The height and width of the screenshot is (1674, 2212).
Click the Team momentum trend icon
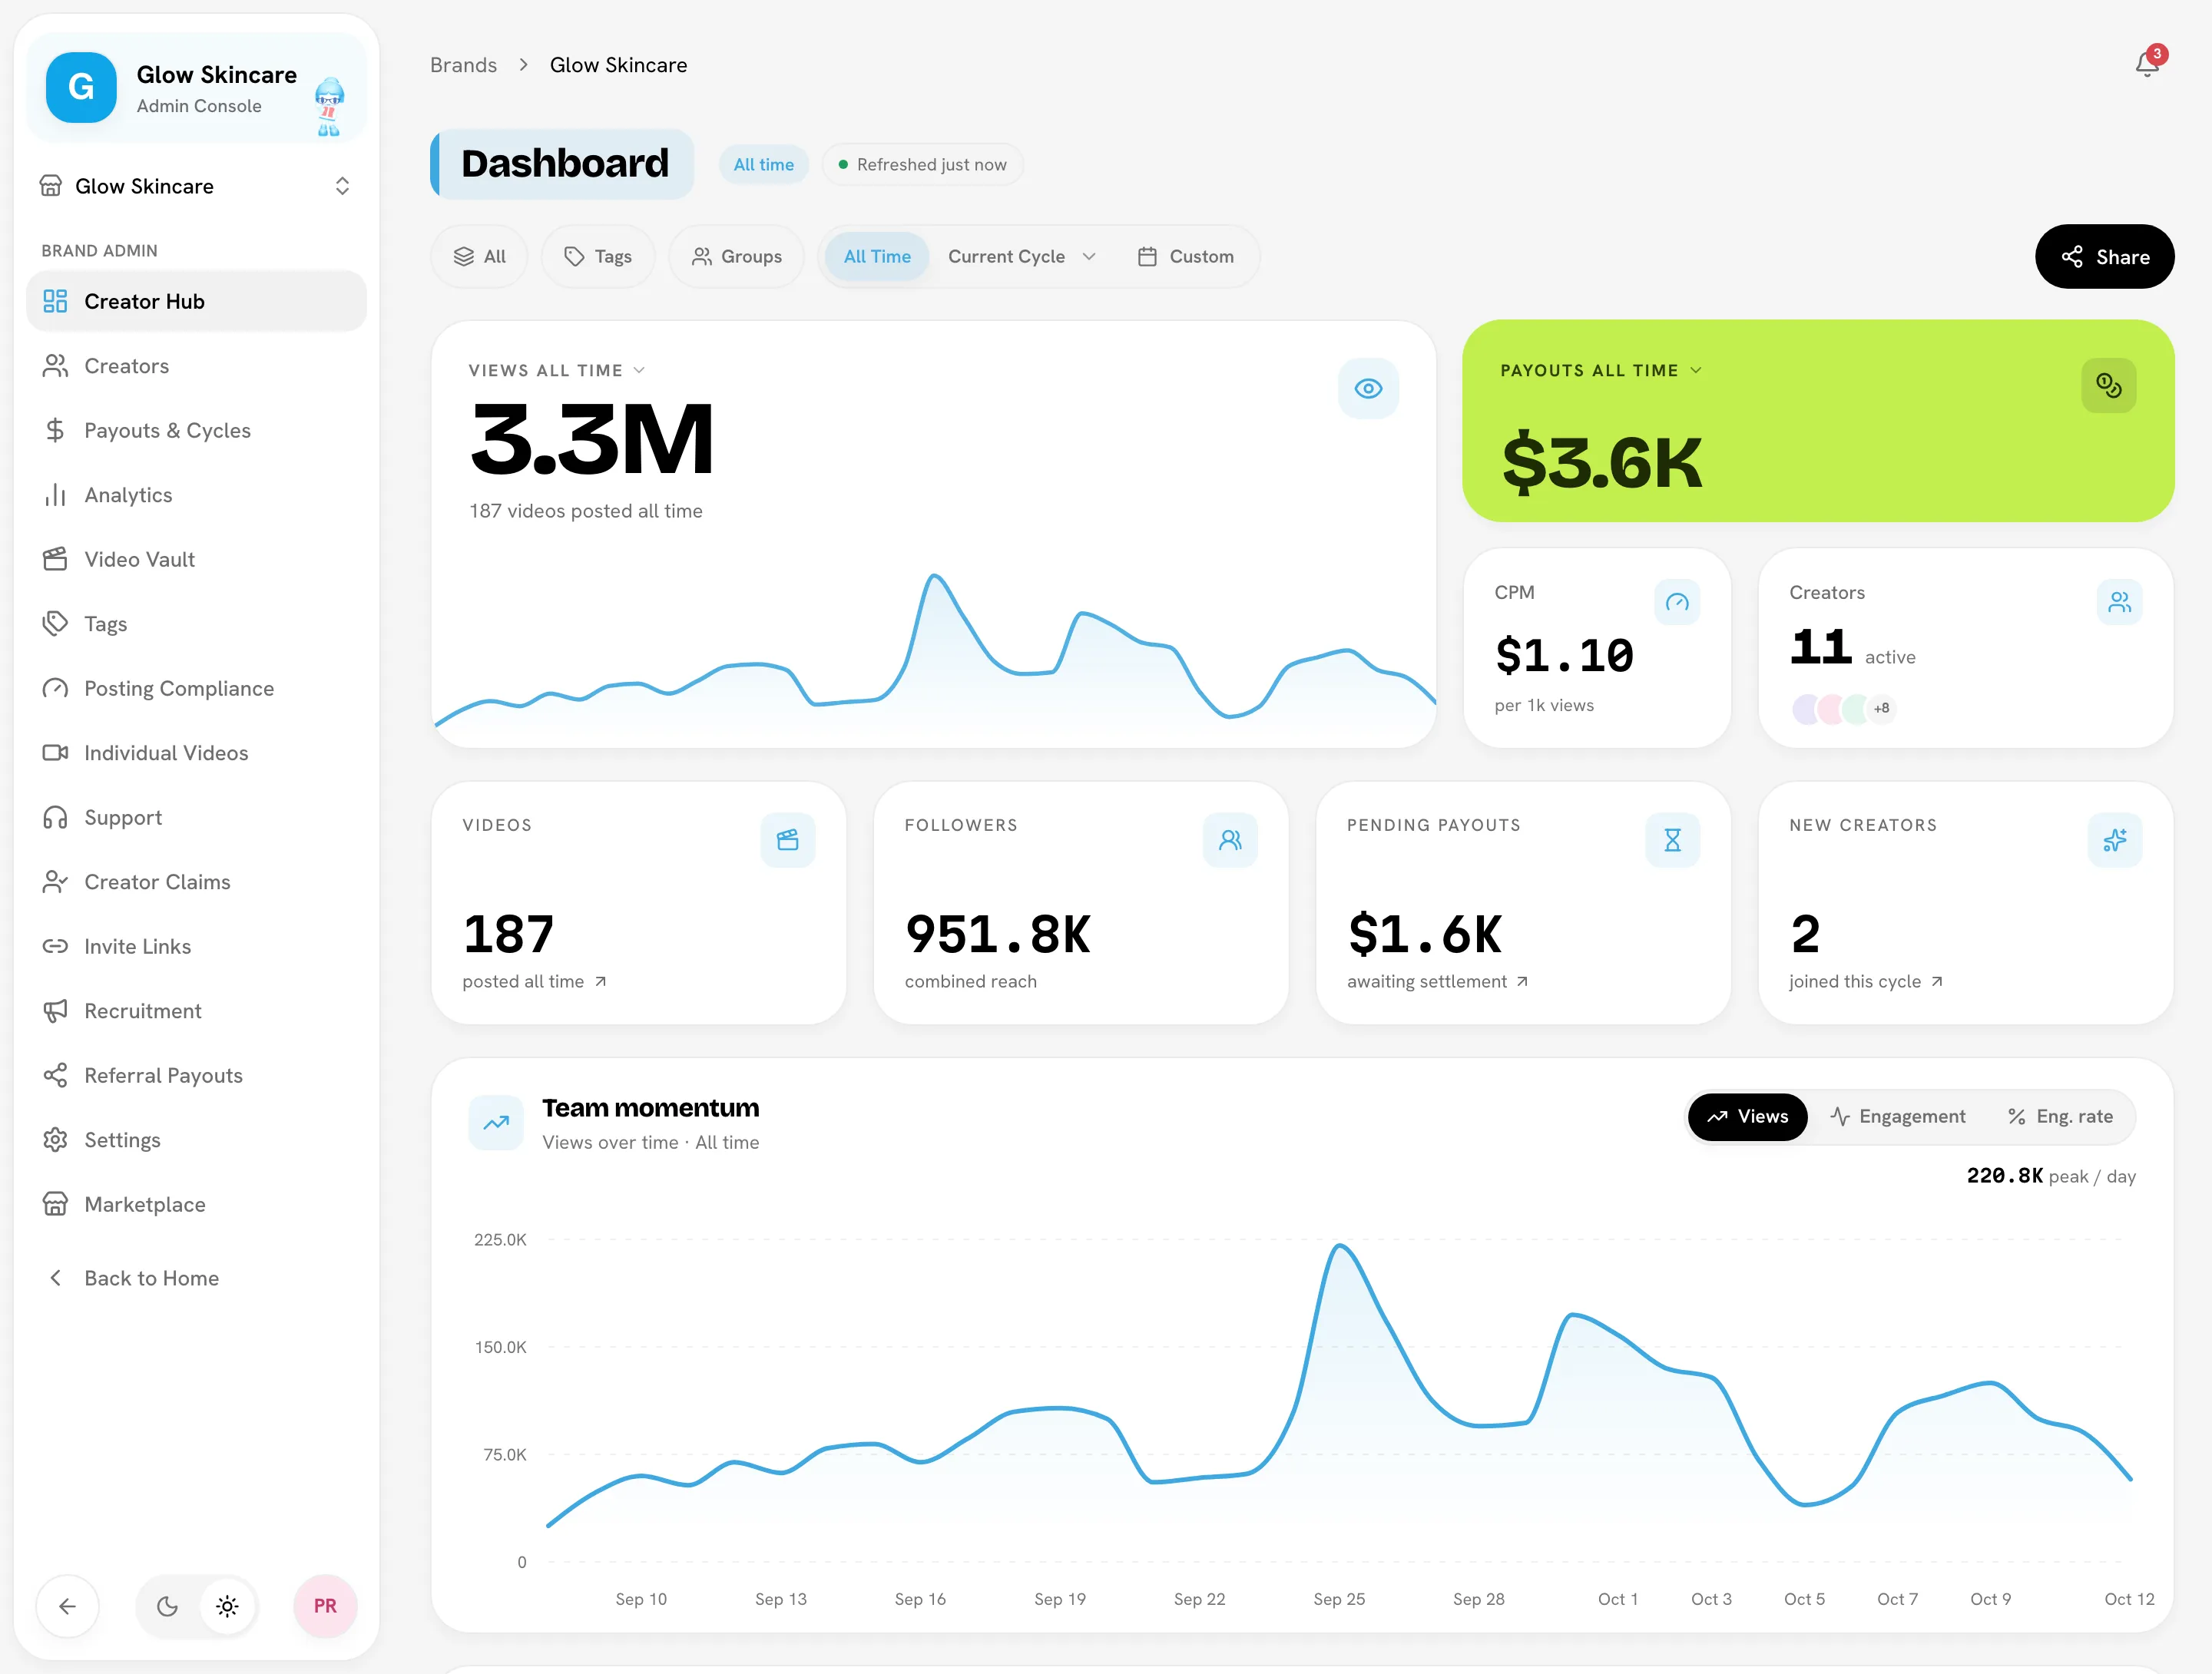tap(496, 1123)
